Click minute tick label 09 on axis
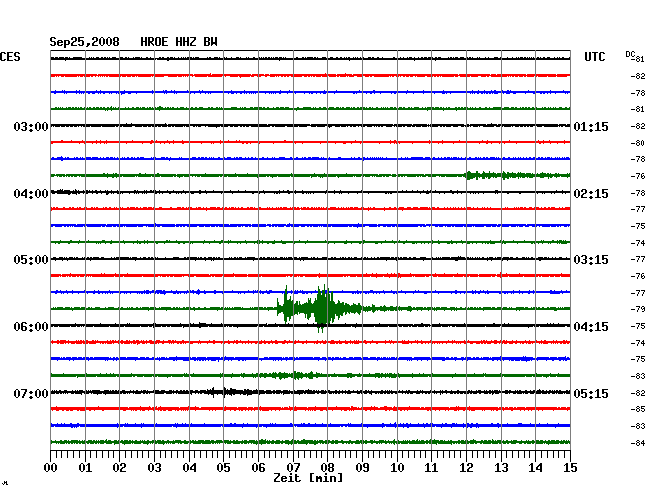Image resolution: width=650 pixels, height=494 pixels. 362,468
